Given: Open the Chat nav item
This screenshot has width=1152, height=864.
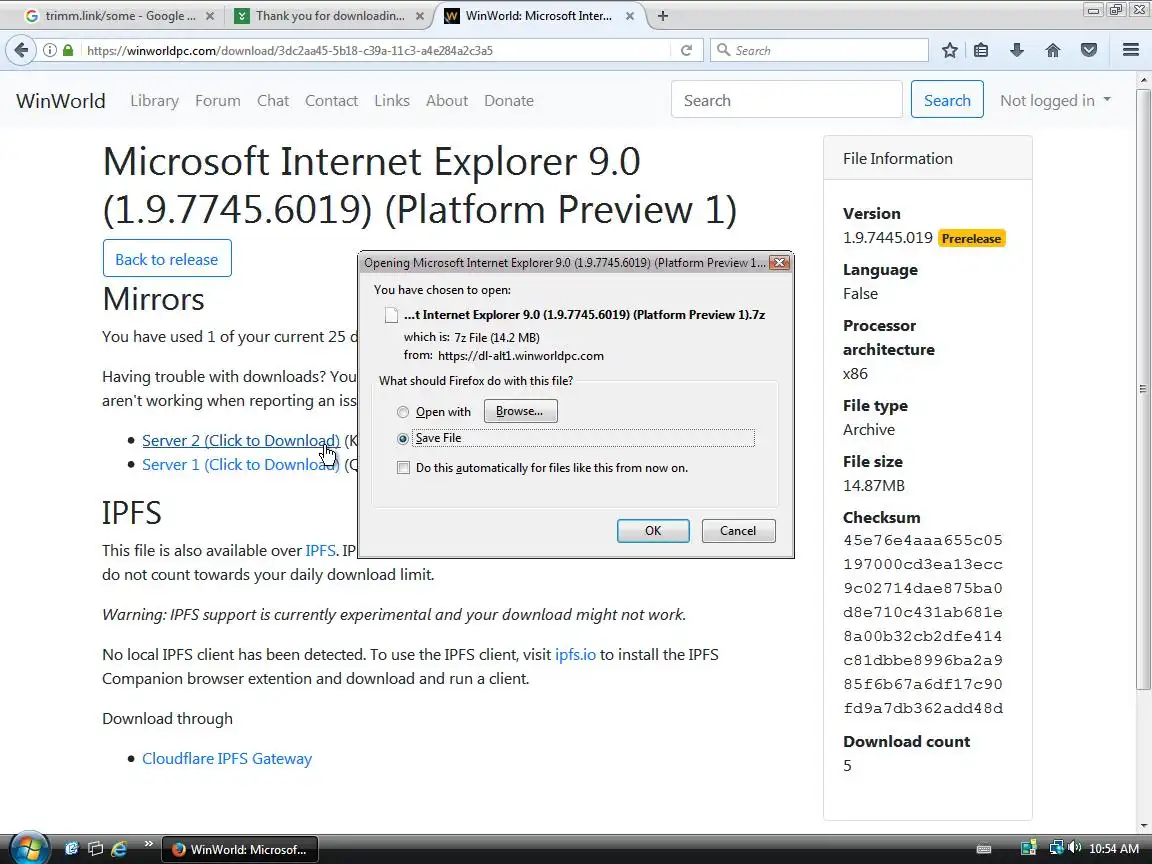Looking at the screenshot, I should click(273, 101).
